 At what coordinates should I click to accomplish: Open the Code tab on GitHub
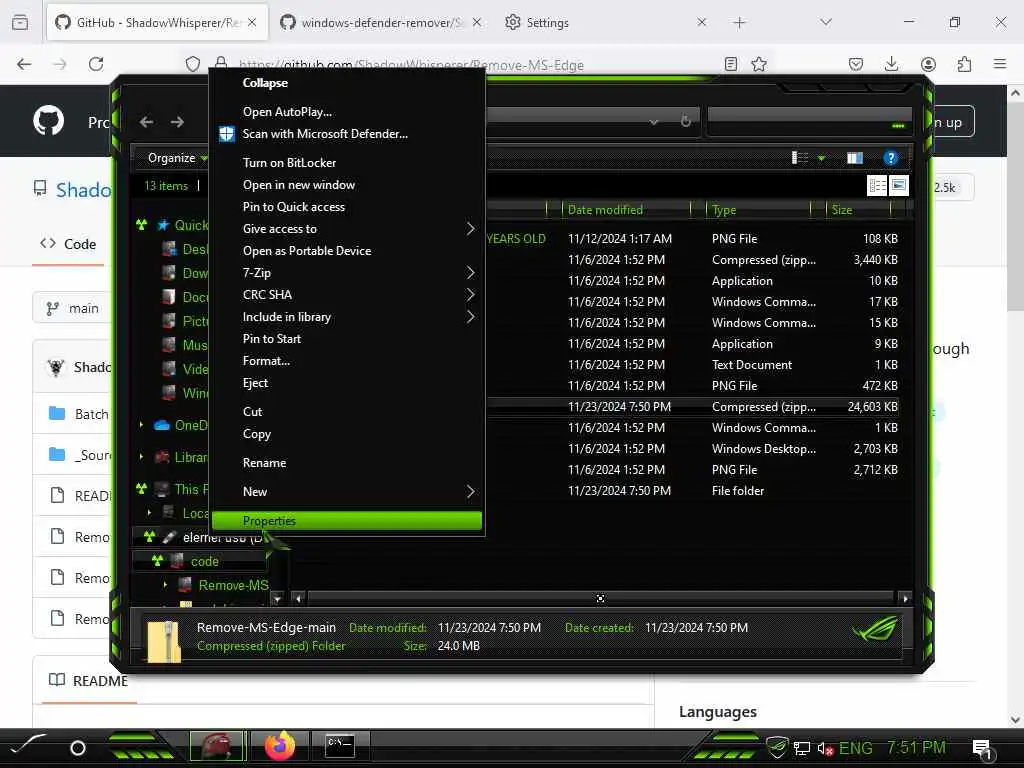[68, 244]
